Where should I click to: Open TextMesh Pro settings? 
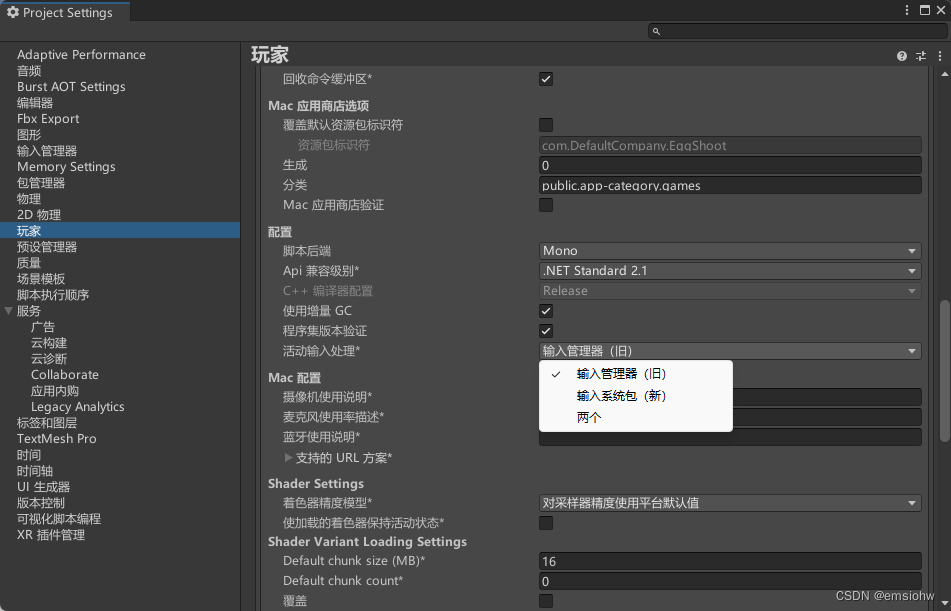(x=56, y=439)
